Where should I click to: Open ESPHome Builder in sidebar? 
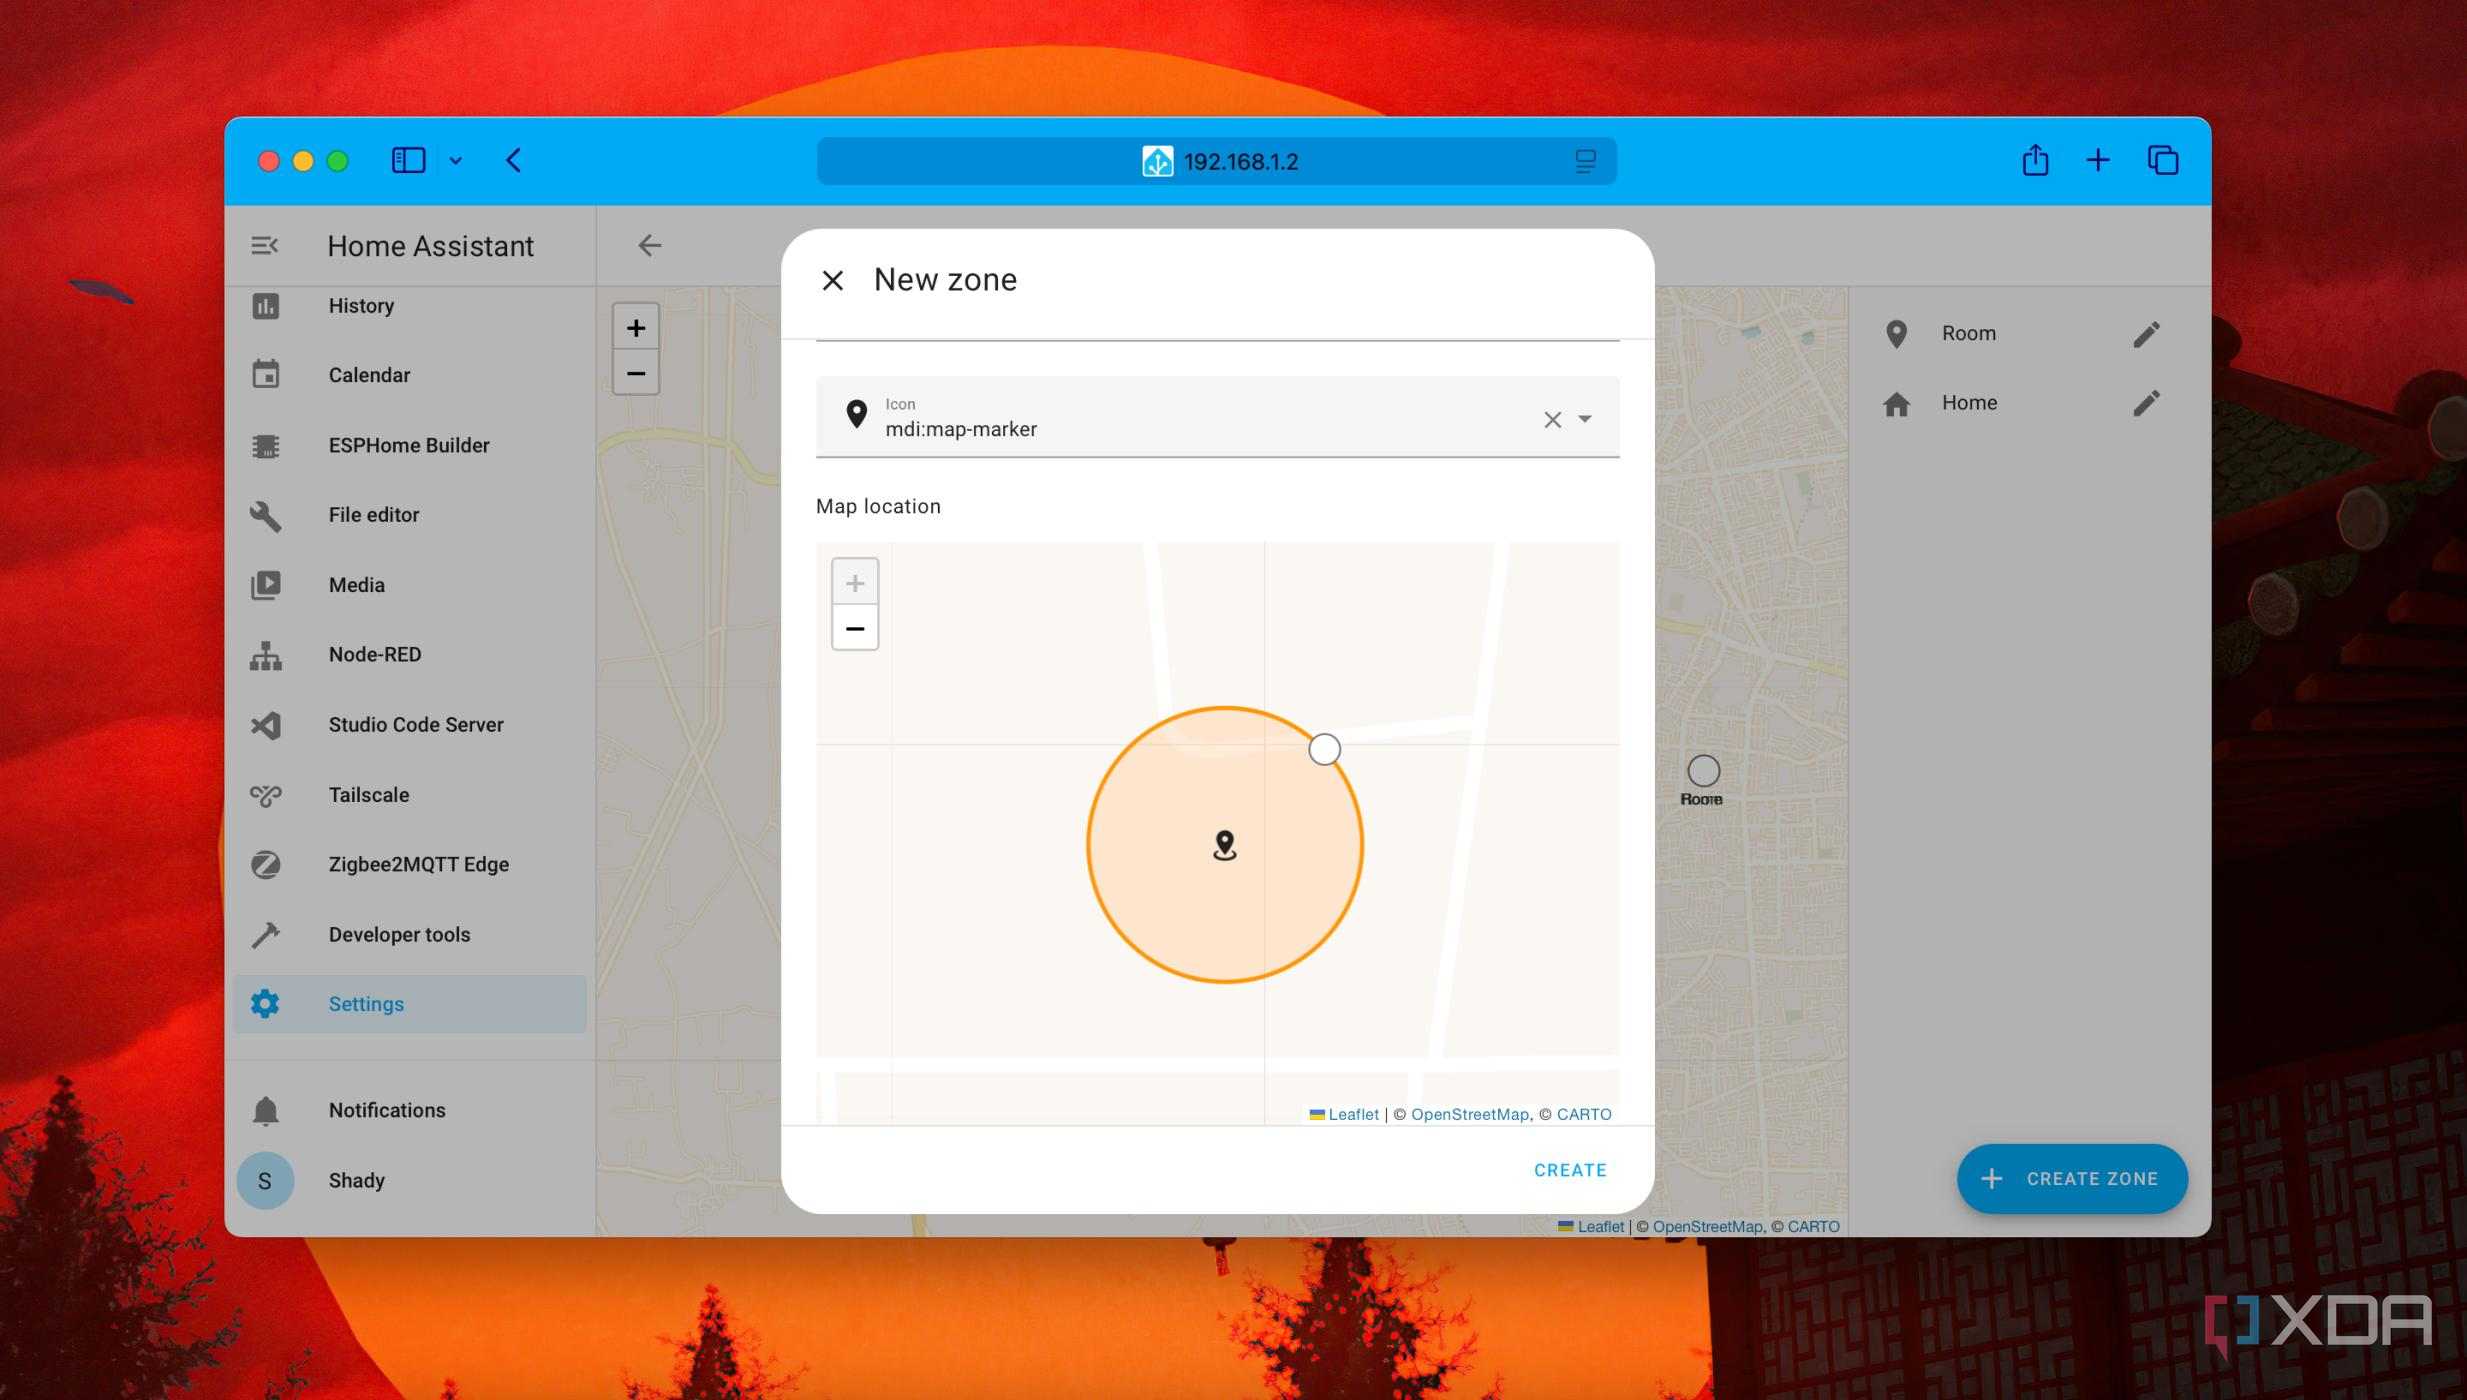tap(410, 445)
